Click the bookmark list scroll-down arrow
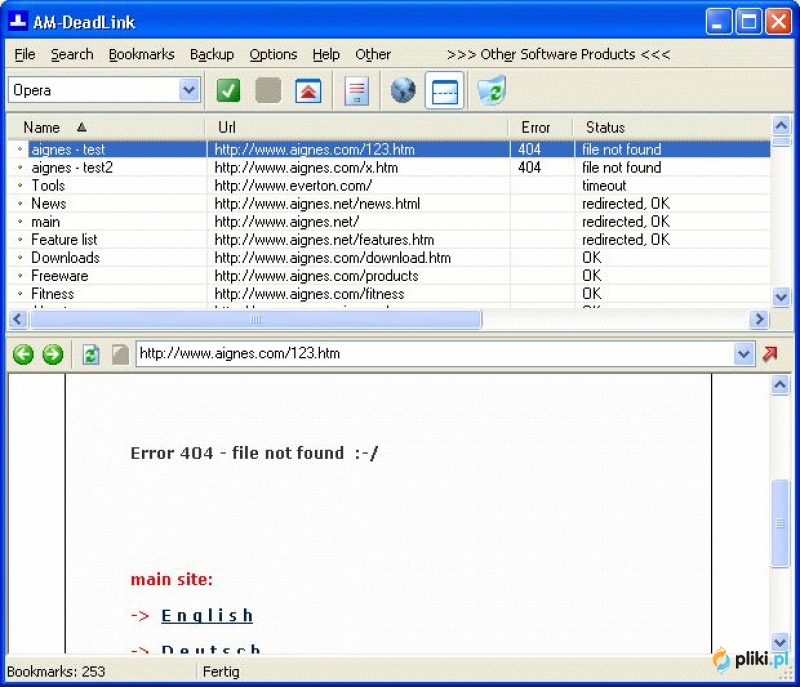The image size is (800, 687). coord(781,296)
